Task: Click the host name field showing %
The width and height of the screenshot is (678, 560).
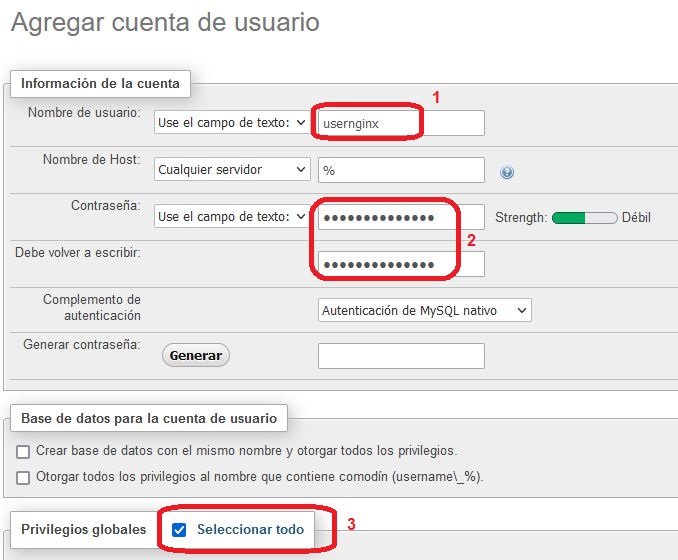Action: pyautogui.click(x=400, y=170)
